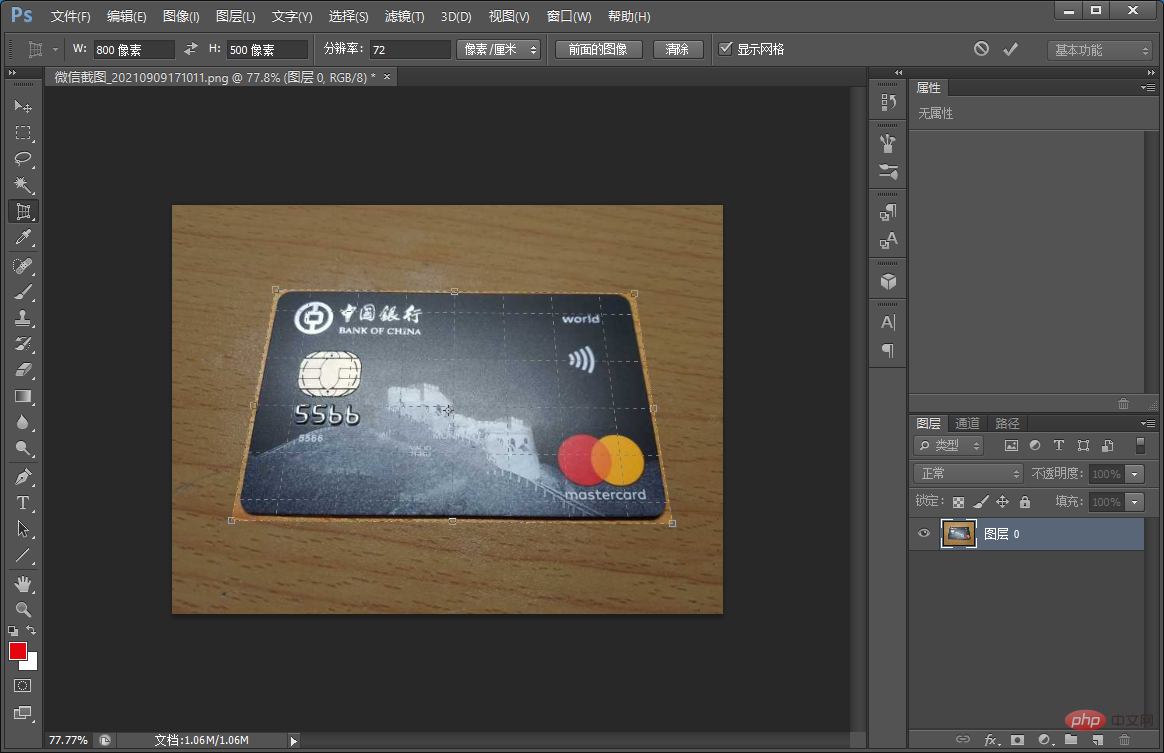Image resolution: width=1164 pixels, height=753 pixels.
Task: Toggle filter for pixel layers
Action: (x=1011, y=446)
